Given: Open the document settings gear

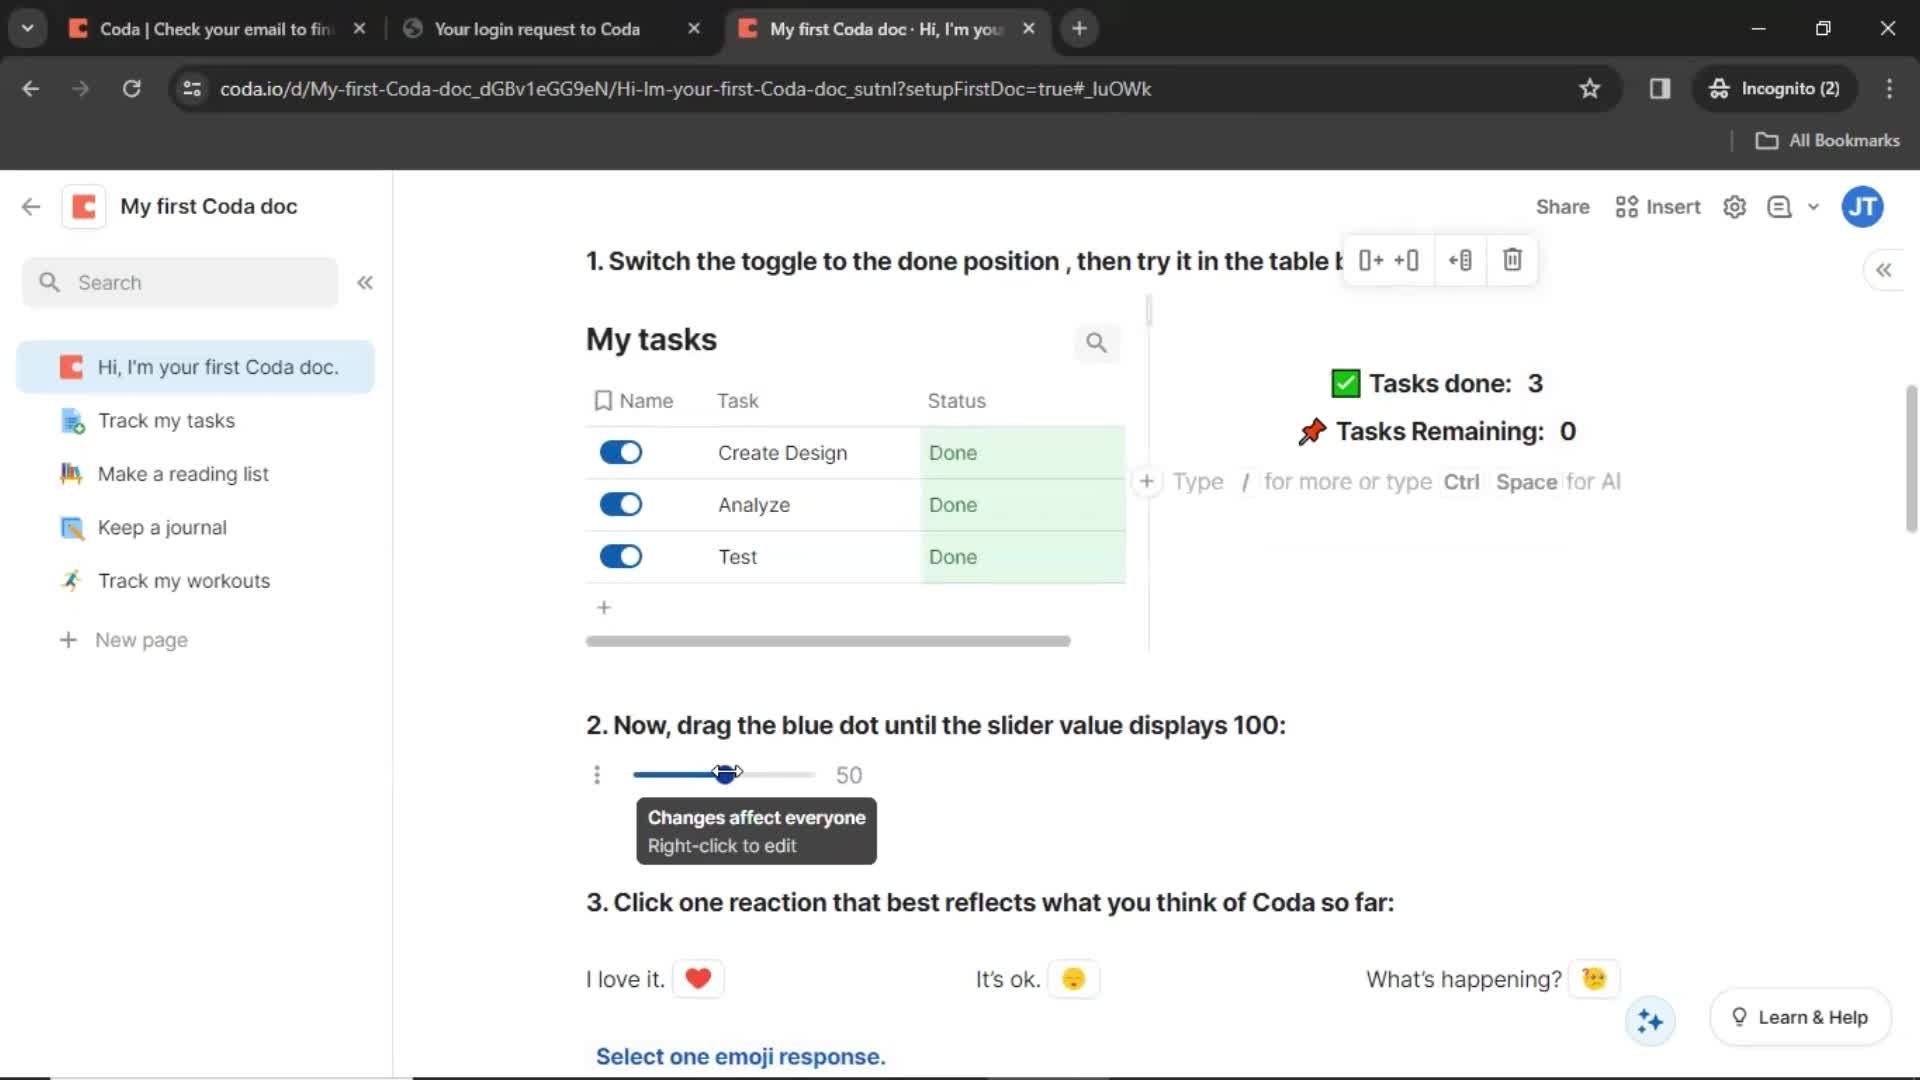Looking at the screenshot, I should pyautogui.click(x=1735, y=207).
